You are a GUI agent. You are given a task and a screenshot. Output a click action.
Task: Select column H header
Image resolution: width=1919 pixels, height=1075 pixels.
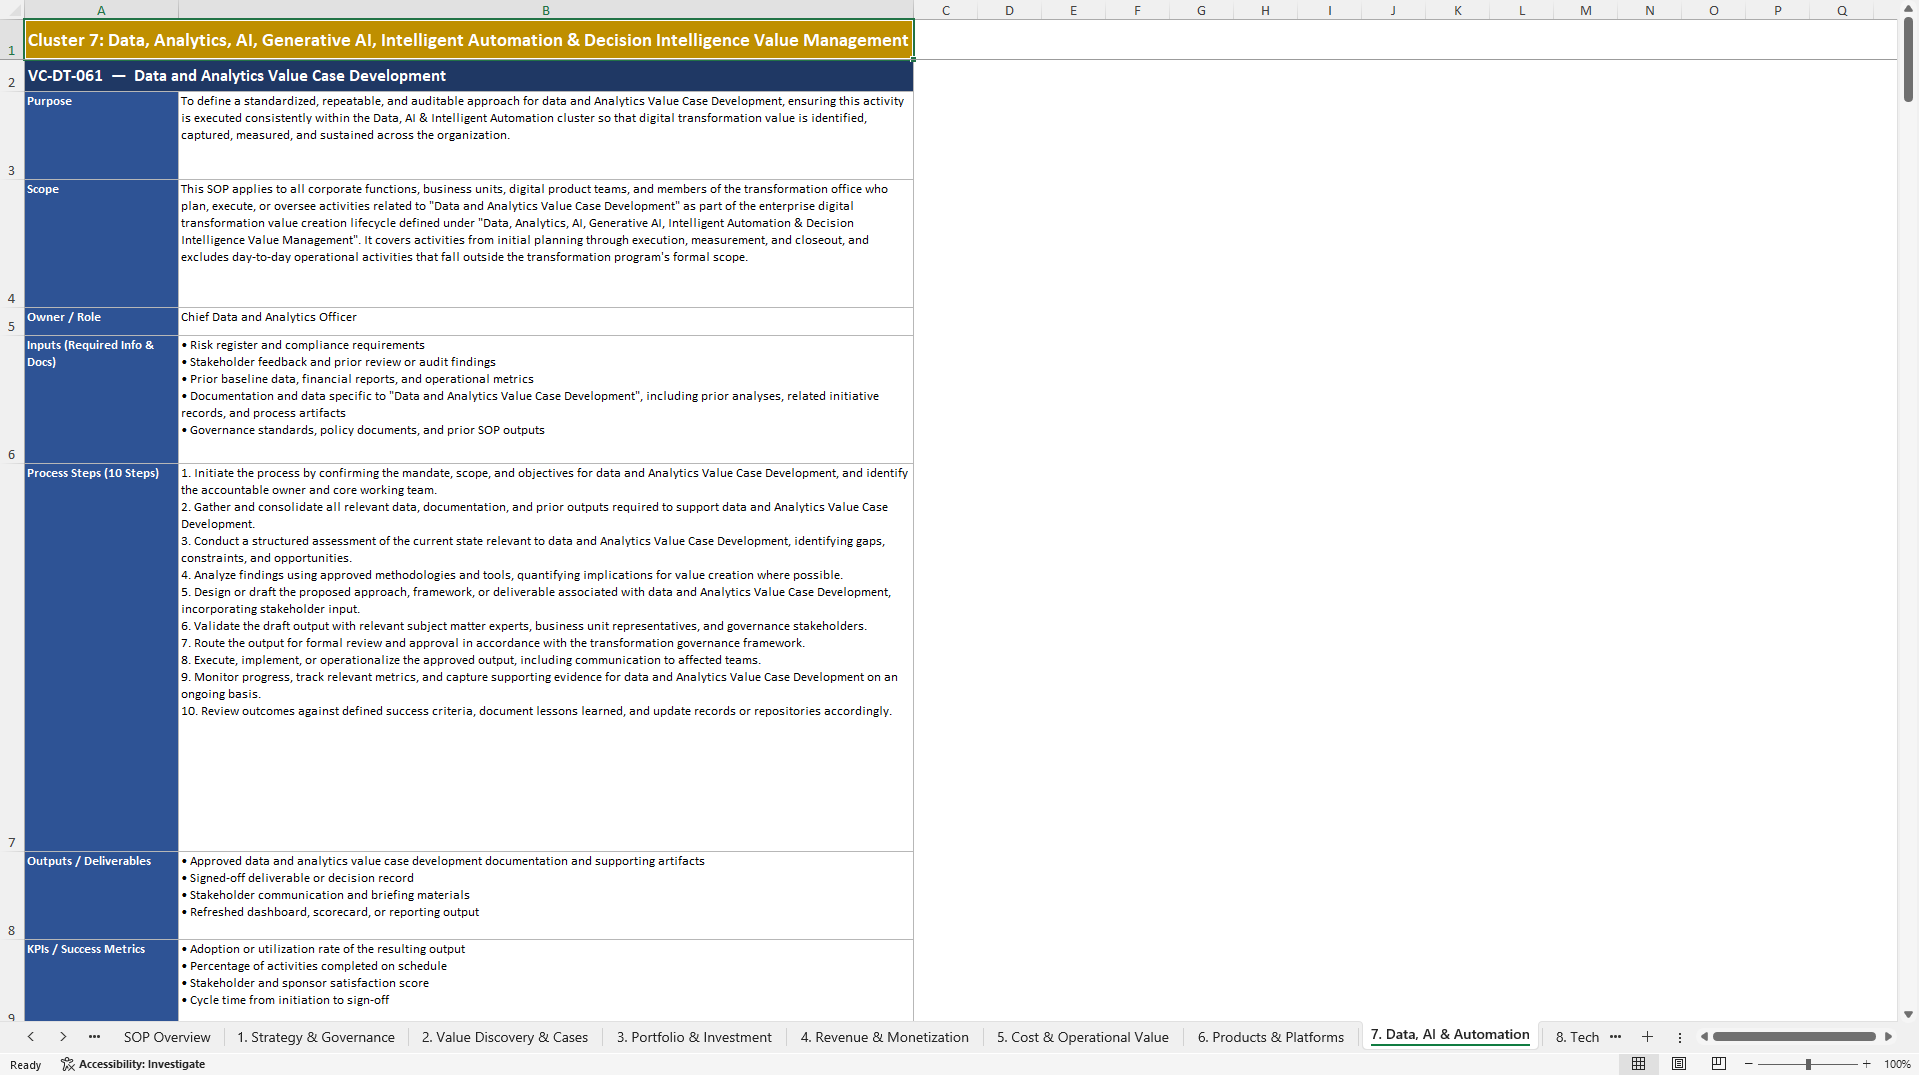(x=1265, y=10)
